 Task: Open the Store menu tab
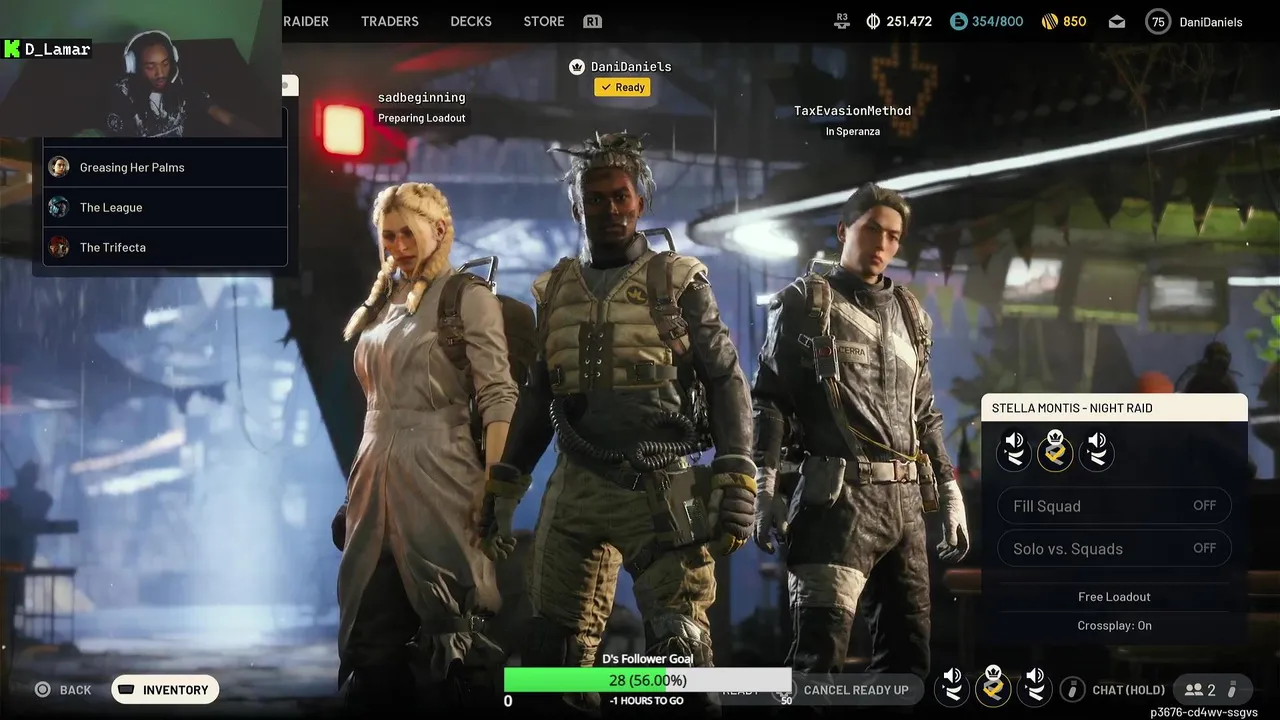(x=544, y=21)
